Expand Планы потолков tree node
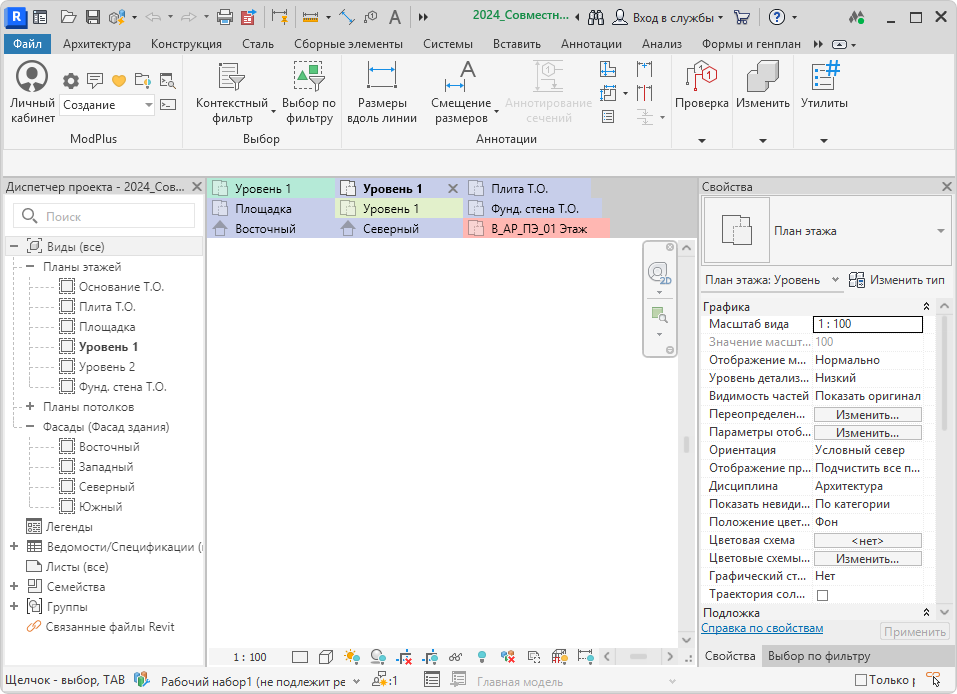Image resolution: width=957 pixels, height=694 pixels. pyautogui.click(x=29, y=407)
